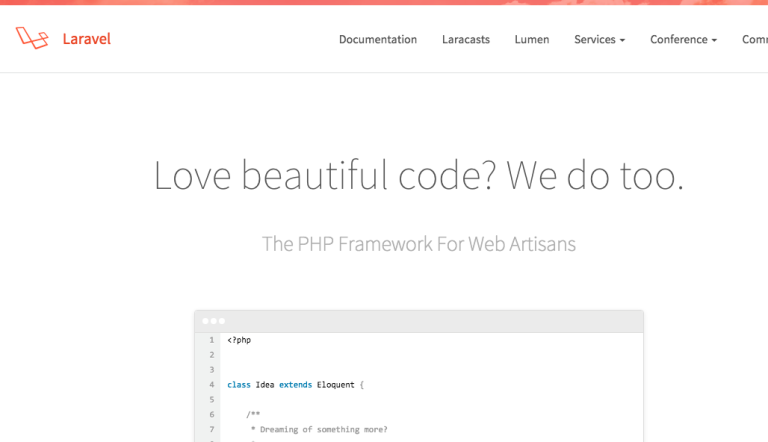Click the 'class Idea extends Eloquent' line

tap(295, 385)
